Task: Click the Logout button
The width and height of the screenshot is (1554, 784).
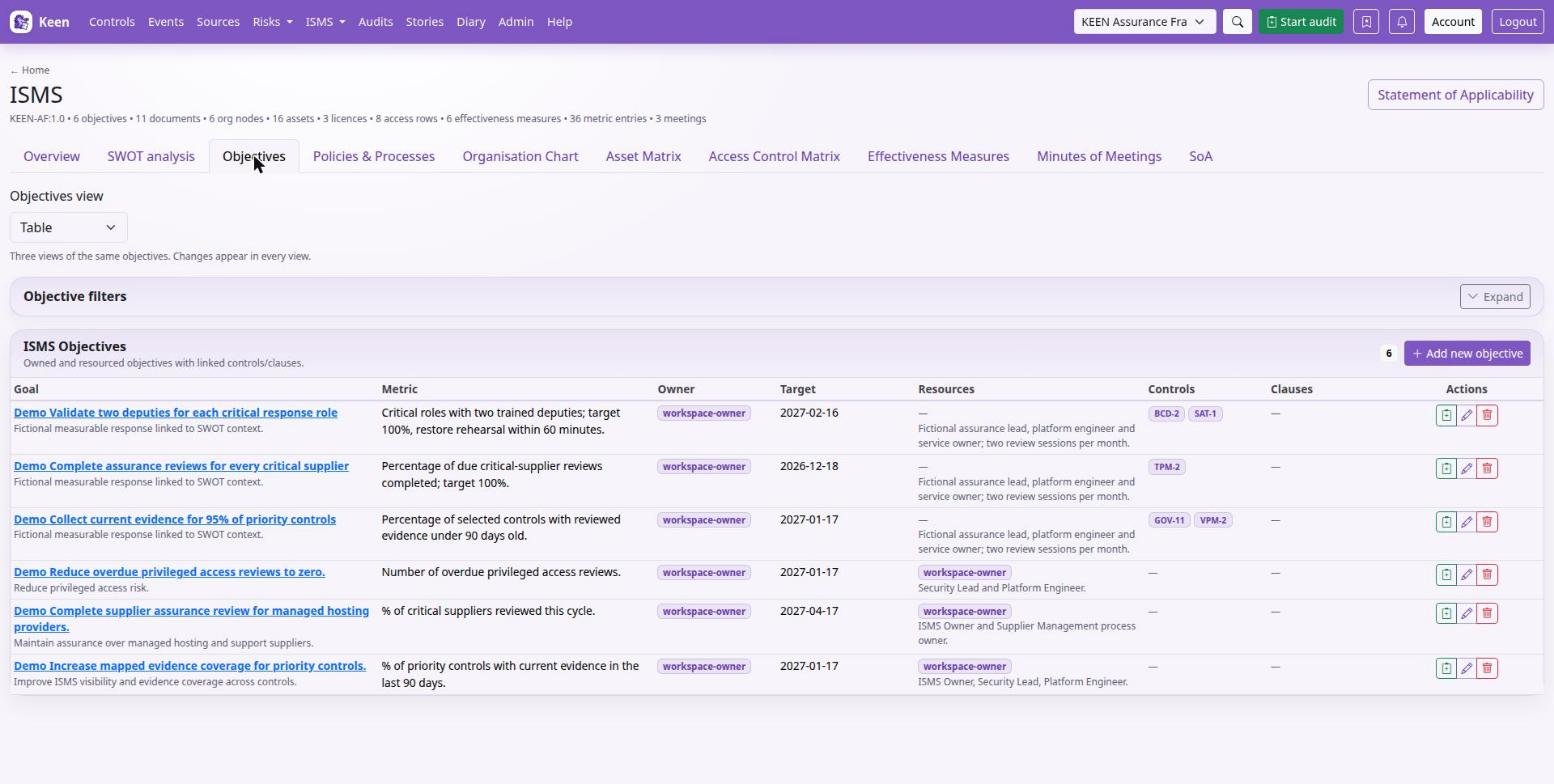Action: pyautogui.click(x=1518, y=22)
